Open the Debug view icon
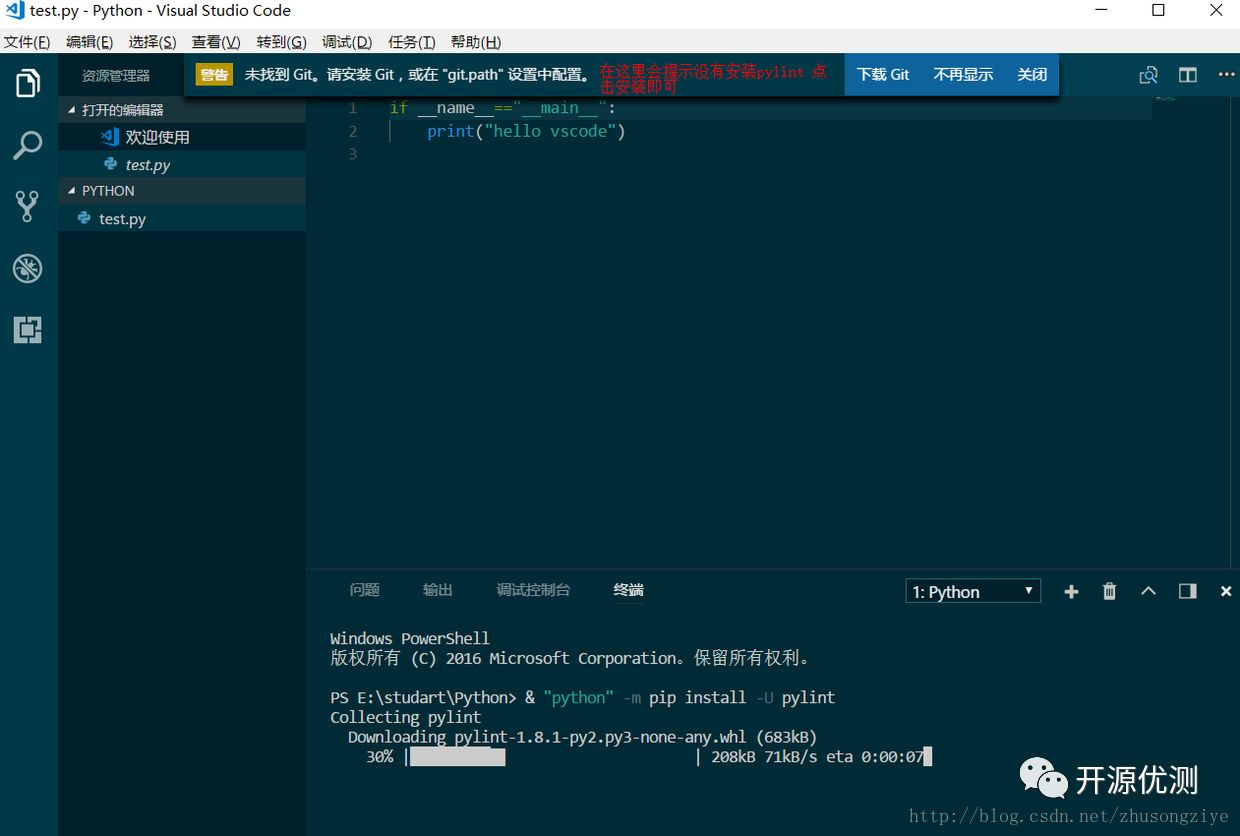 click(28, 268)
